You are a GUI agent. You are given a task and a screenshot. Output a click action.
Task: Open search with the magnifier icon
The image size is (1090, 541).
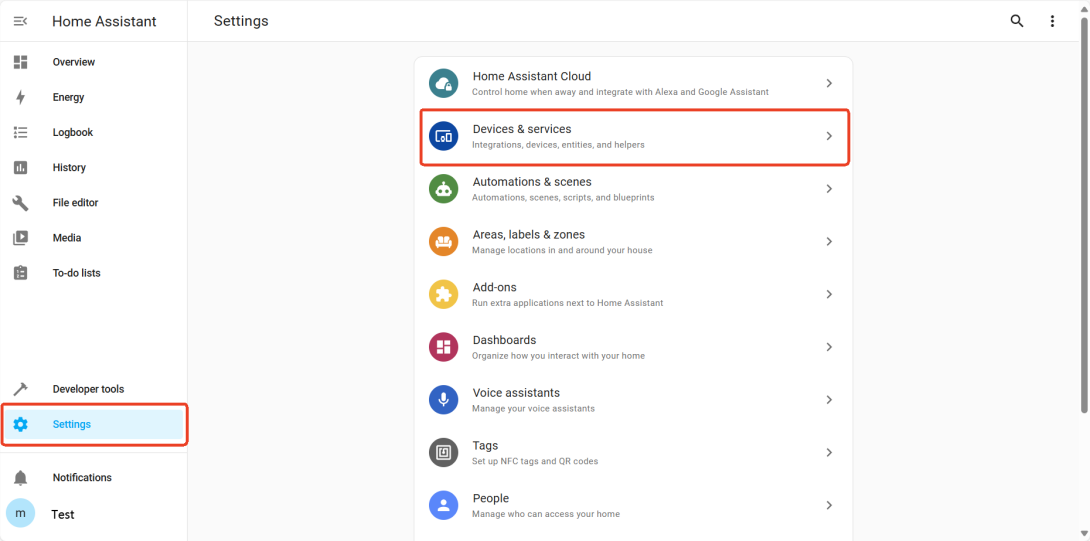pyautogui.click(x=1016, y=21)
